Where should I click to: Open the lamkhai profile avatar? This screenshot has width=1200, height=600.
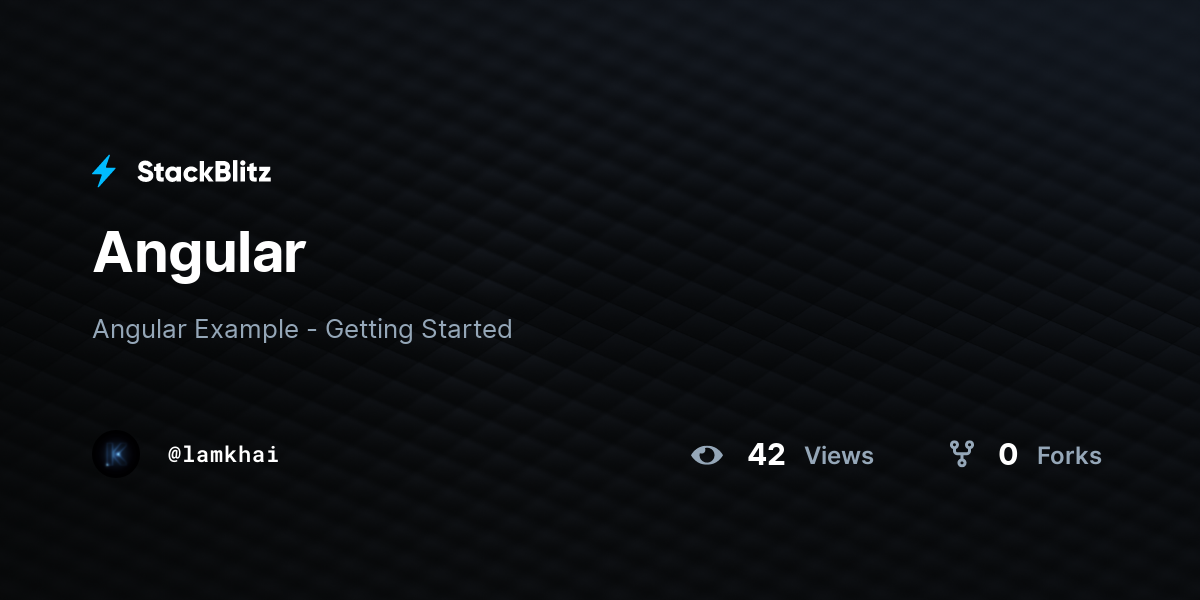tap(116, 454)
